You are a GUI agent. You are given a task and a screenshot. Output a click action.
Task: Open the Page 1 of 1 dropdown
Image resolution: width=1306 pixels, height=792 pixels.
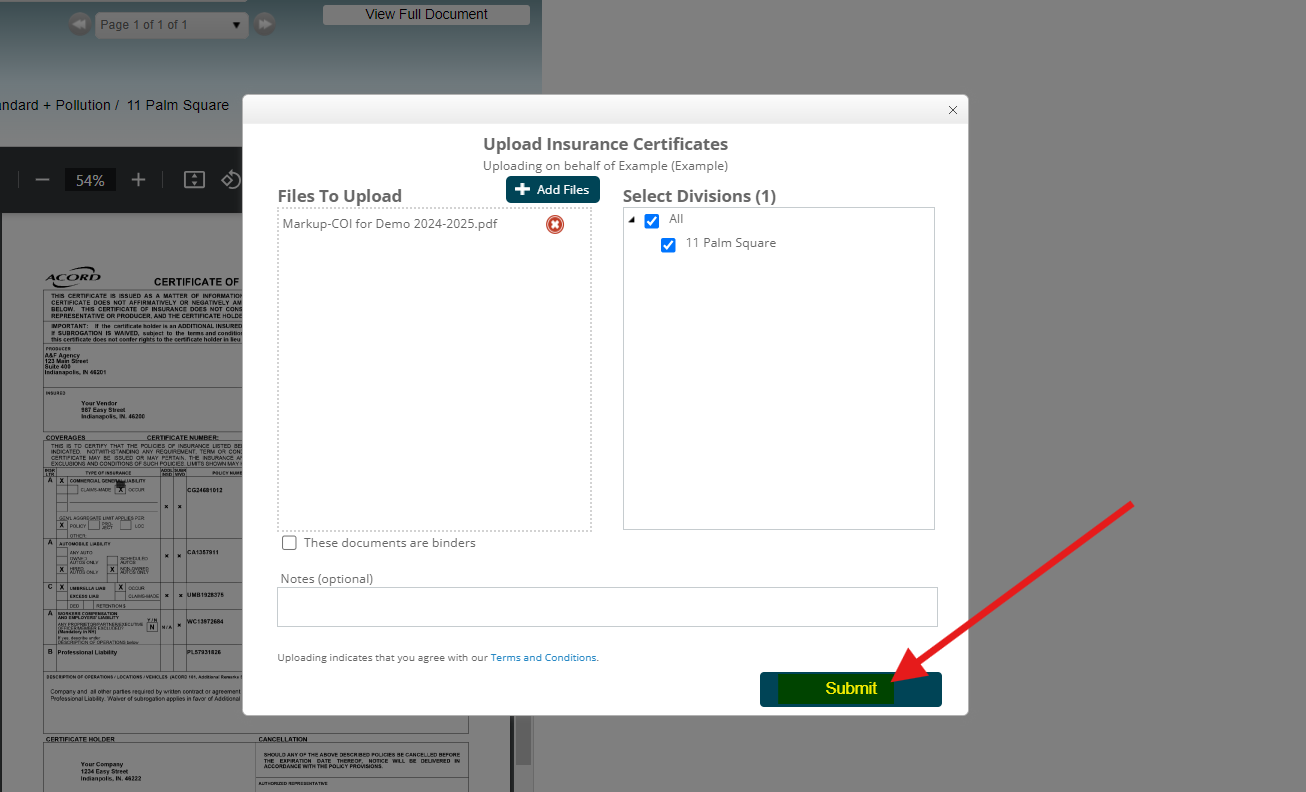[x=171, y=24]
